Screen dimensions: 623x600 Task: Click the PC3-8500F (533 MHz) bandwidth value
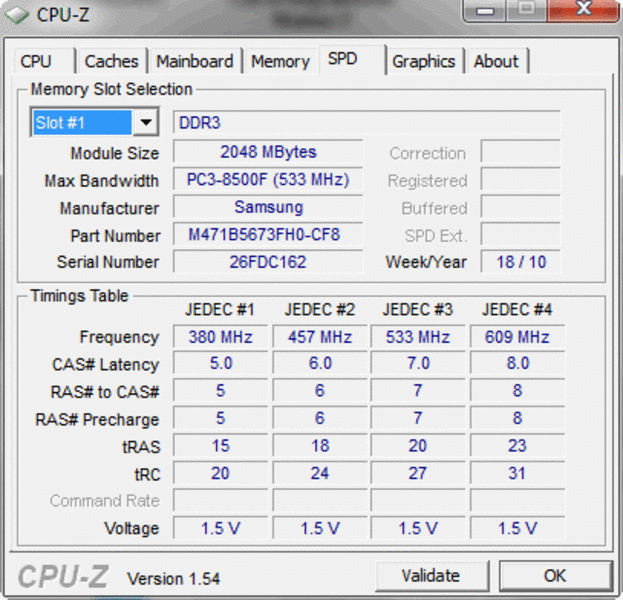(x=268, y=180)
